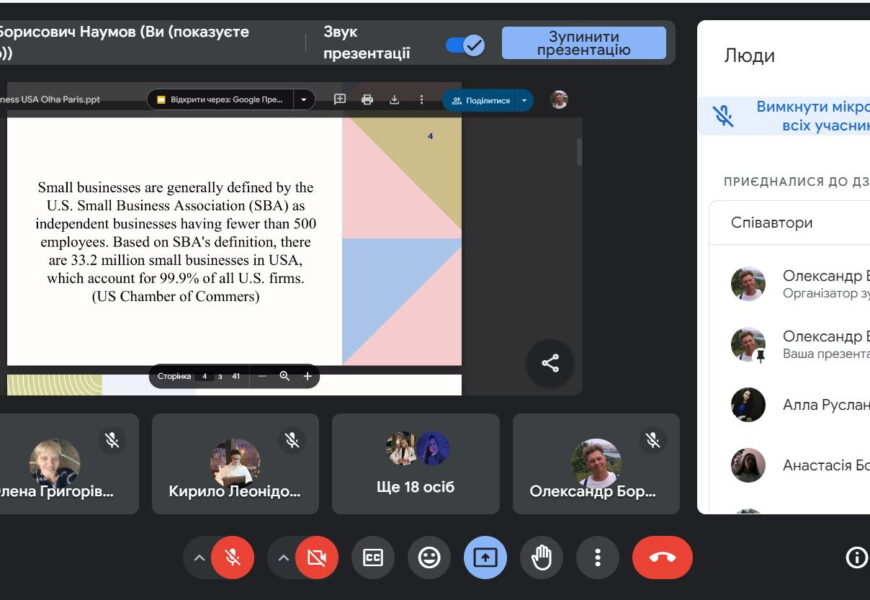Raise hand using the hand icon
The height and width of the screenshot is (600, 870).
[541, 558]
